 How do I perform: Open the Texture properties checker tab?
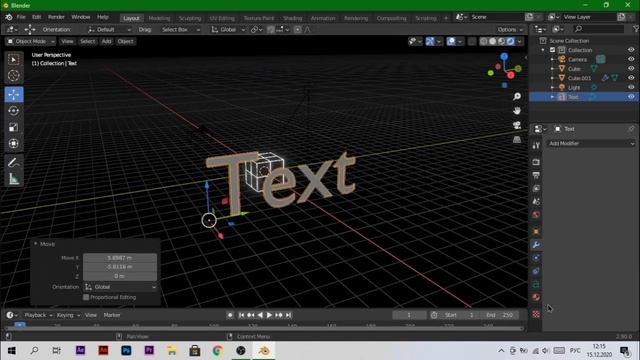[x=536, y=314]
